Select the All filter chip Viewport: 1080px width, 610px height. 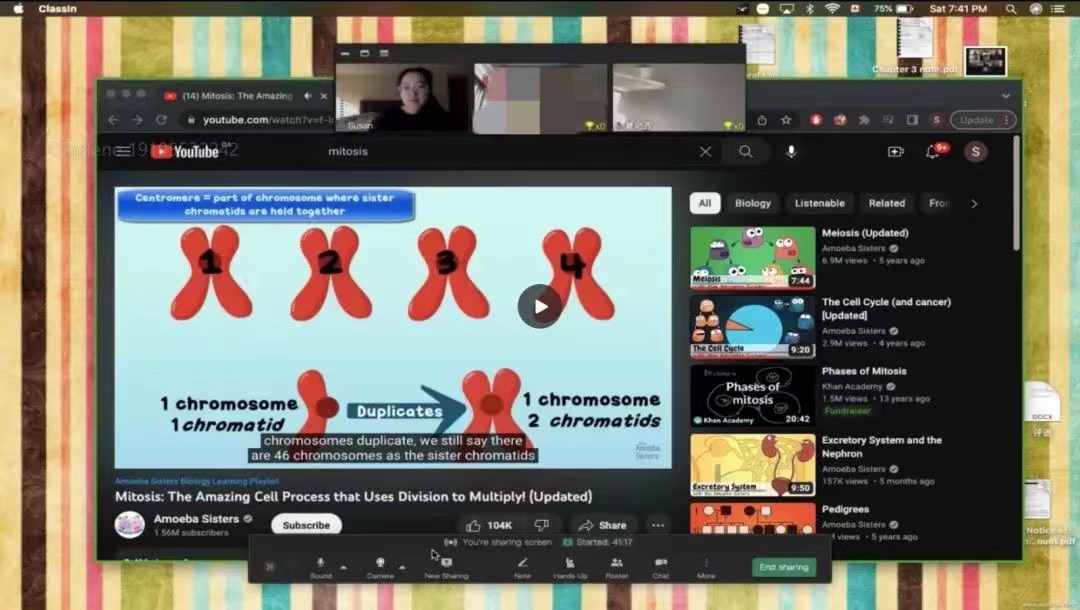point(705,203)
